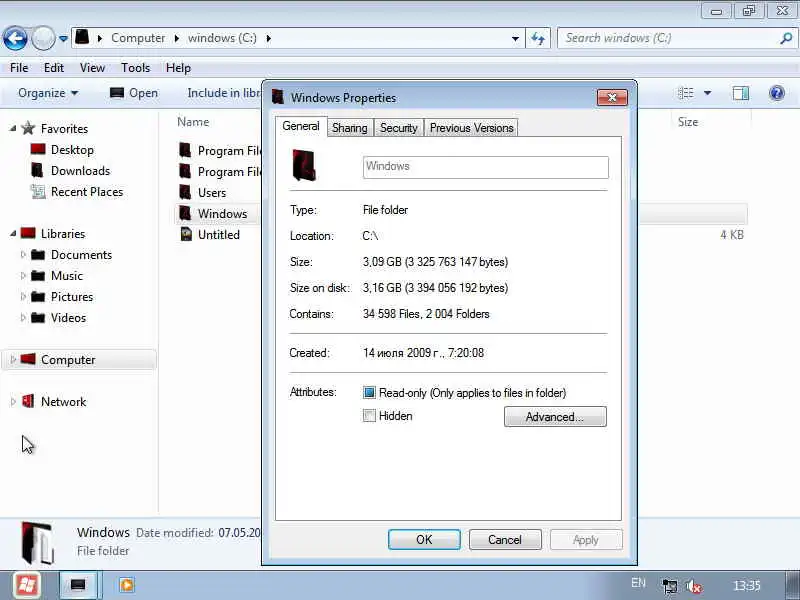Click the Network icon in sidebar

(x=28, y=401)
